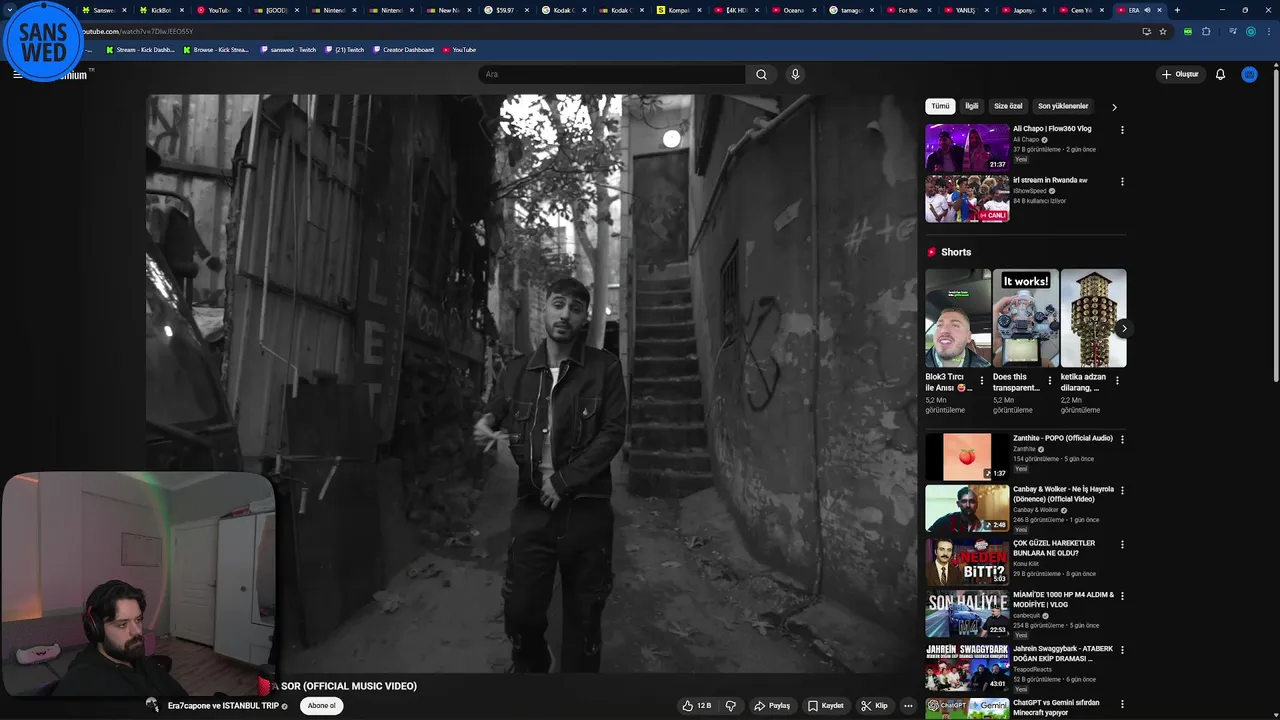This screenshot has height=720, width=1280.
Task: Open options for Ali Chapo Flow360 Vlog
Action: pos(1122,130)
